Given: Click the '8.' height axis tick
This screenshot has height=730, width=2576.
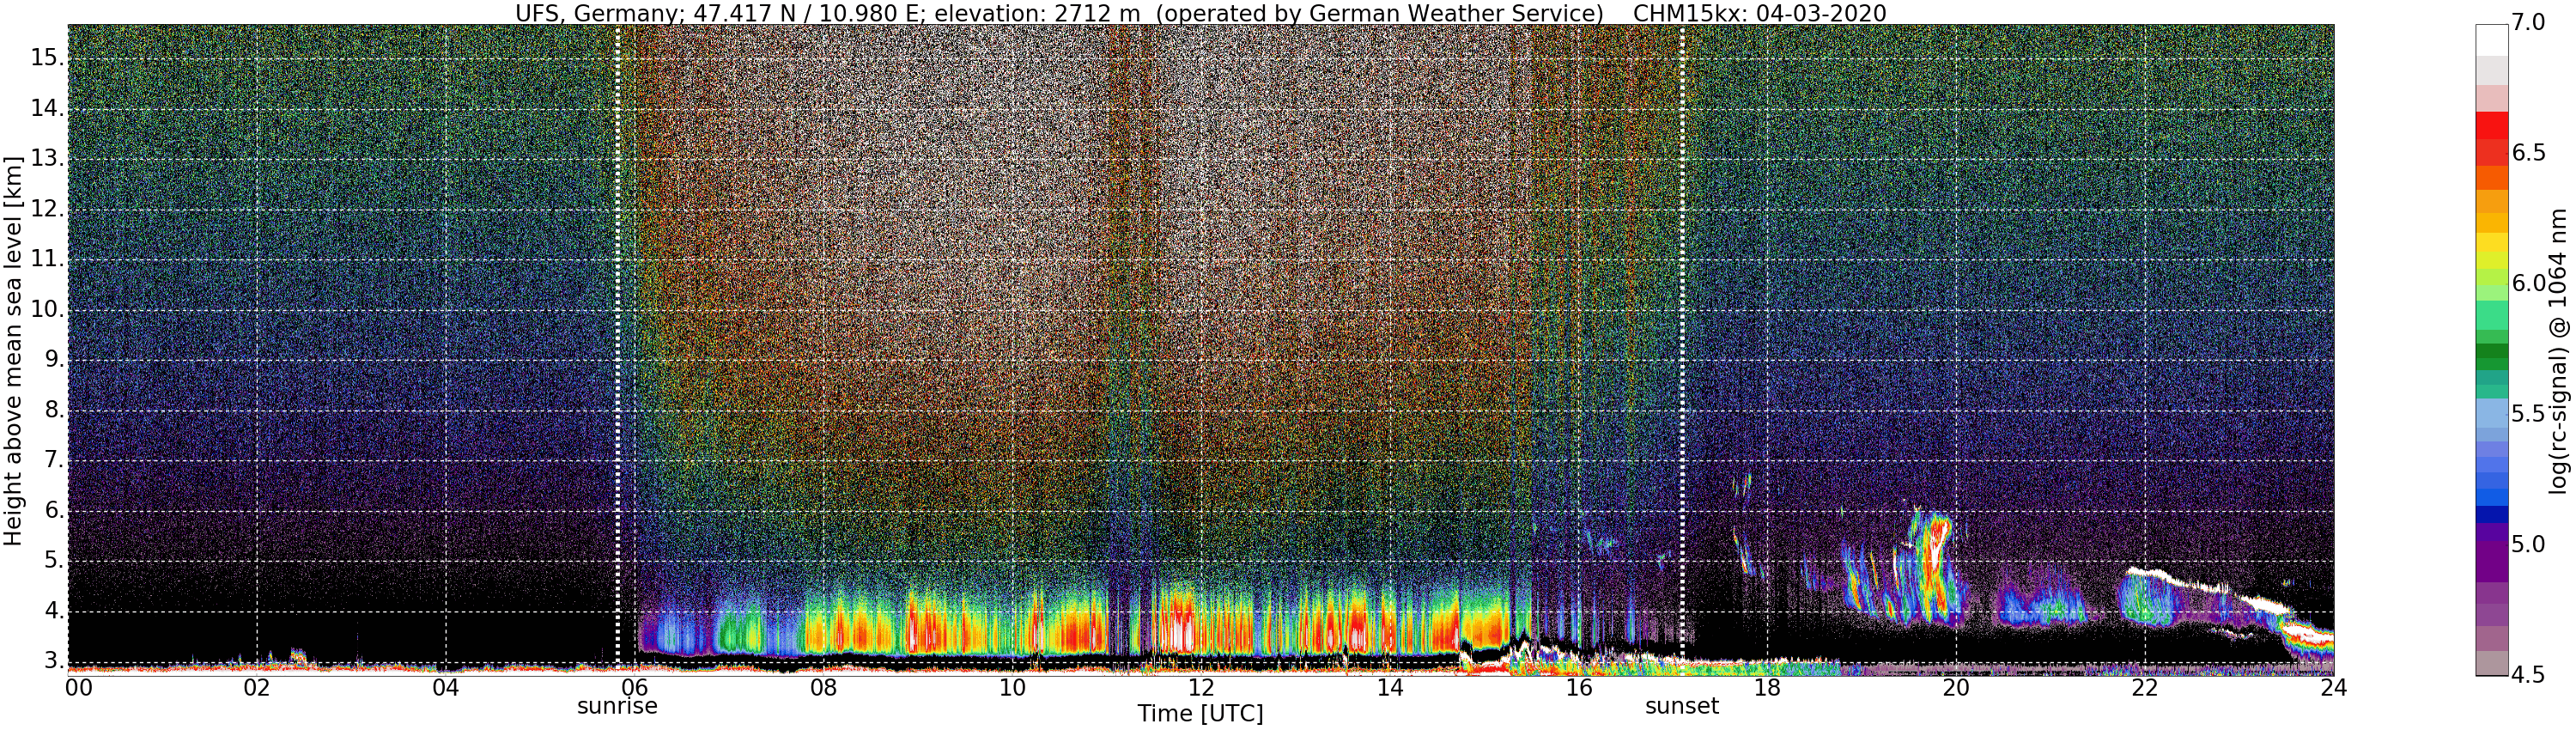Looking at the screenshot, I should click(x=54, y=410).
